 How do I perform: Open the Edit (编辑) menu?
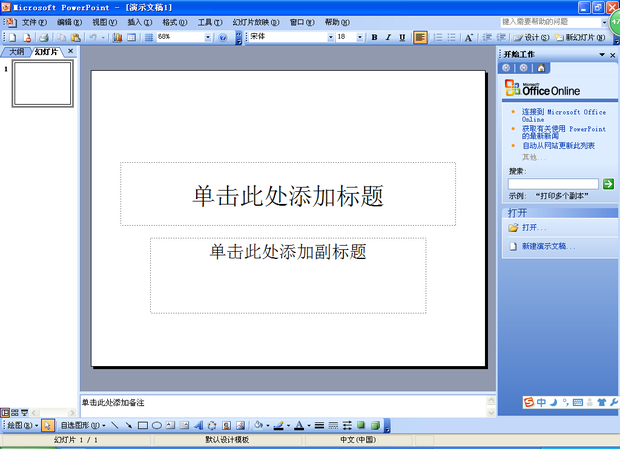pos(70,23)
